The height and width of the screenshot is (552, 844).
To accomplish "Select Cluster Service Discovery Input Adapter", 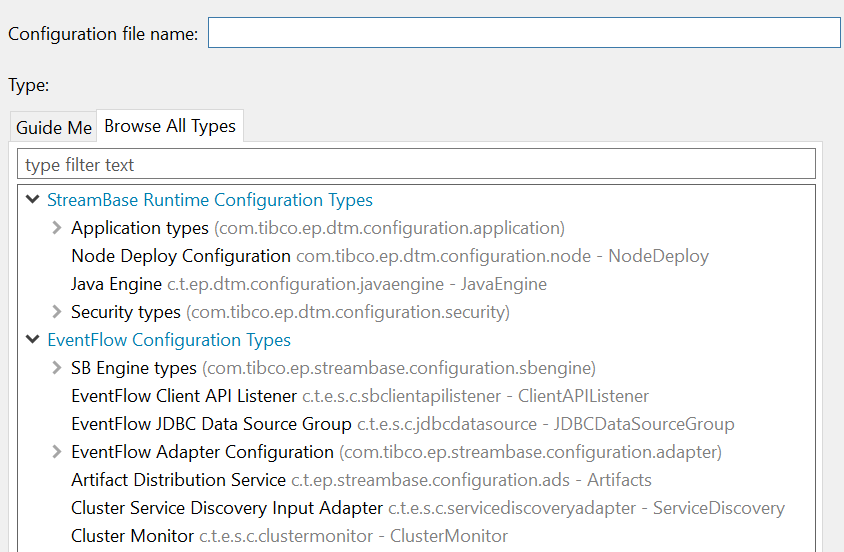I will (227, 508).
